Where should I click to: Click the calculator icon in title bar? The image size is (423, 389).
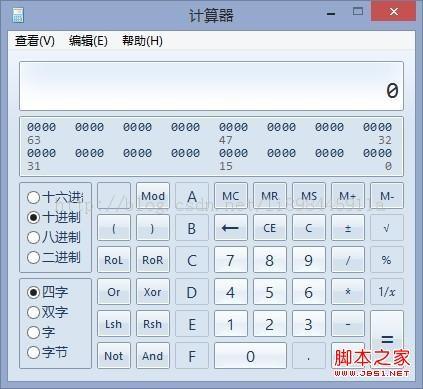pyautogui.click(x=18, y=15)
